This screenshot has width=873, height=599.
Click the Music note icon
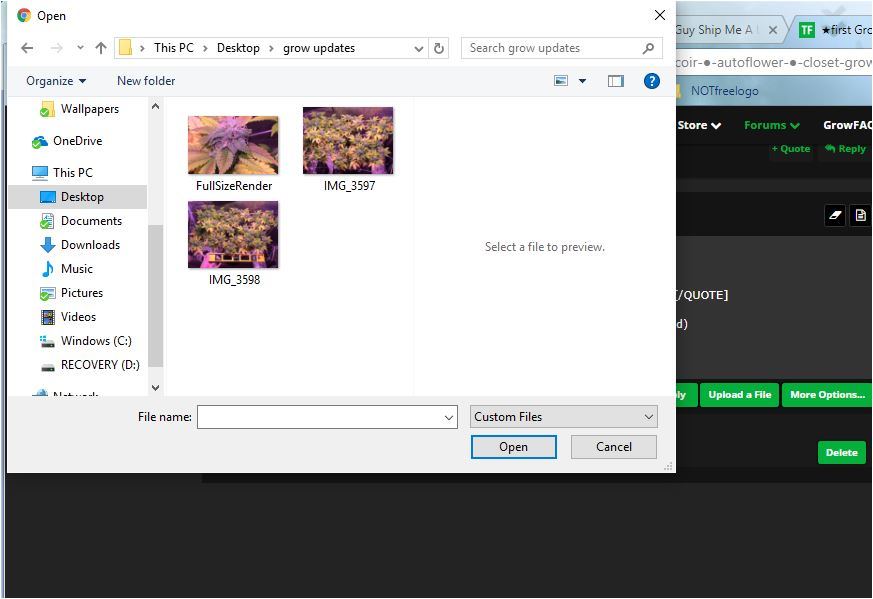pyautogui.click(x=48, y=269)
